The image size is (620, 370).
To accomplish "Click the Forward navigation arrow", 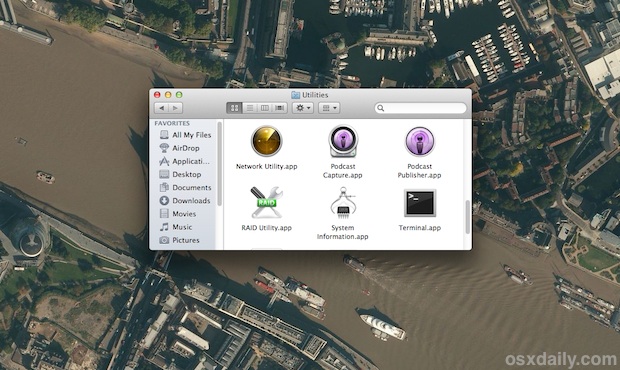I will tap(176, 108).
